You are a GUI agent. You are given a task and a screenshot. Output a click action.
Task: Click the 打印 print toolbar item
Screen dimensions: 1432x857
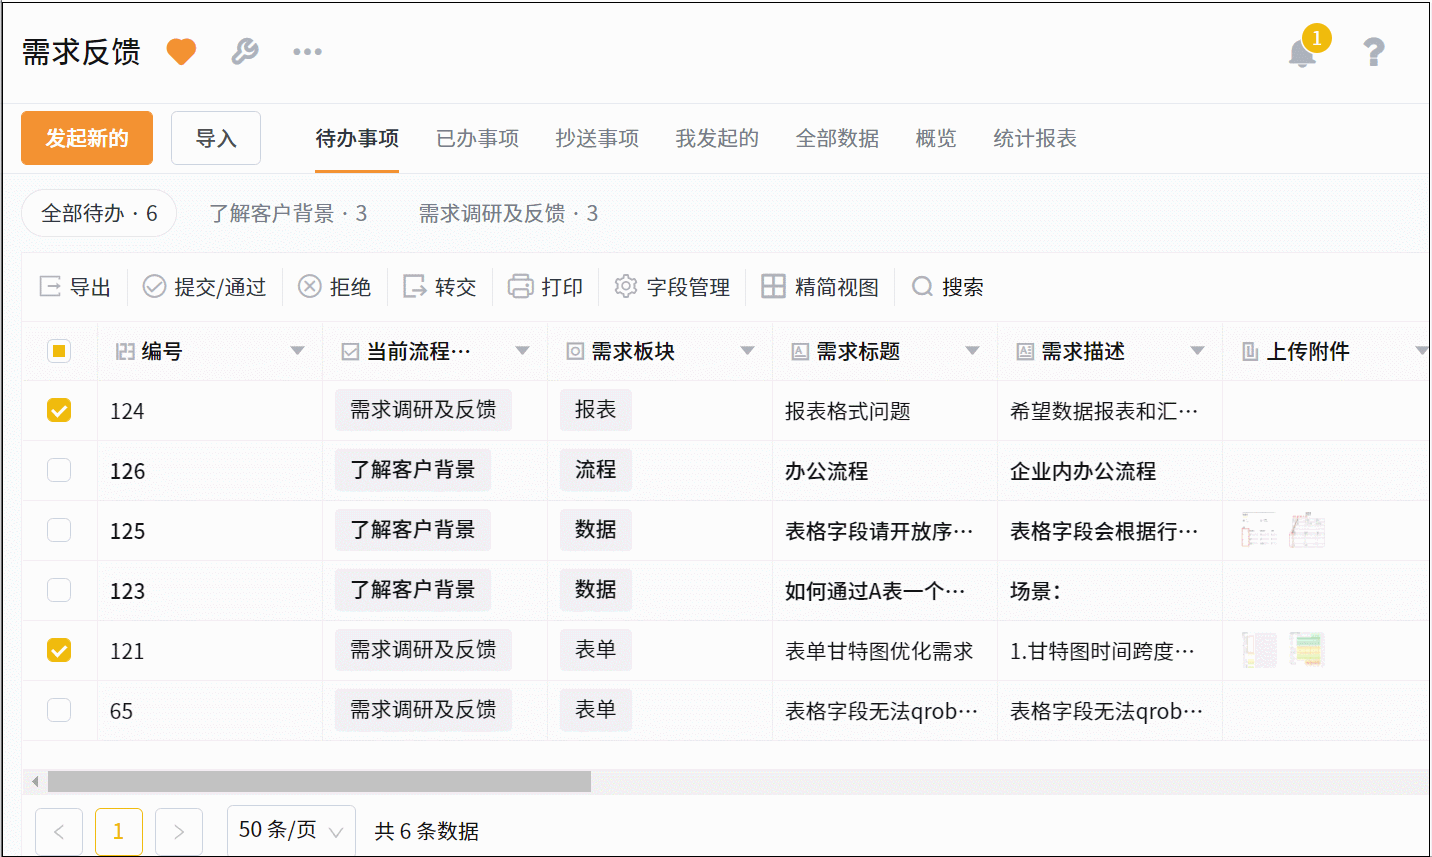tap(546, 287)
